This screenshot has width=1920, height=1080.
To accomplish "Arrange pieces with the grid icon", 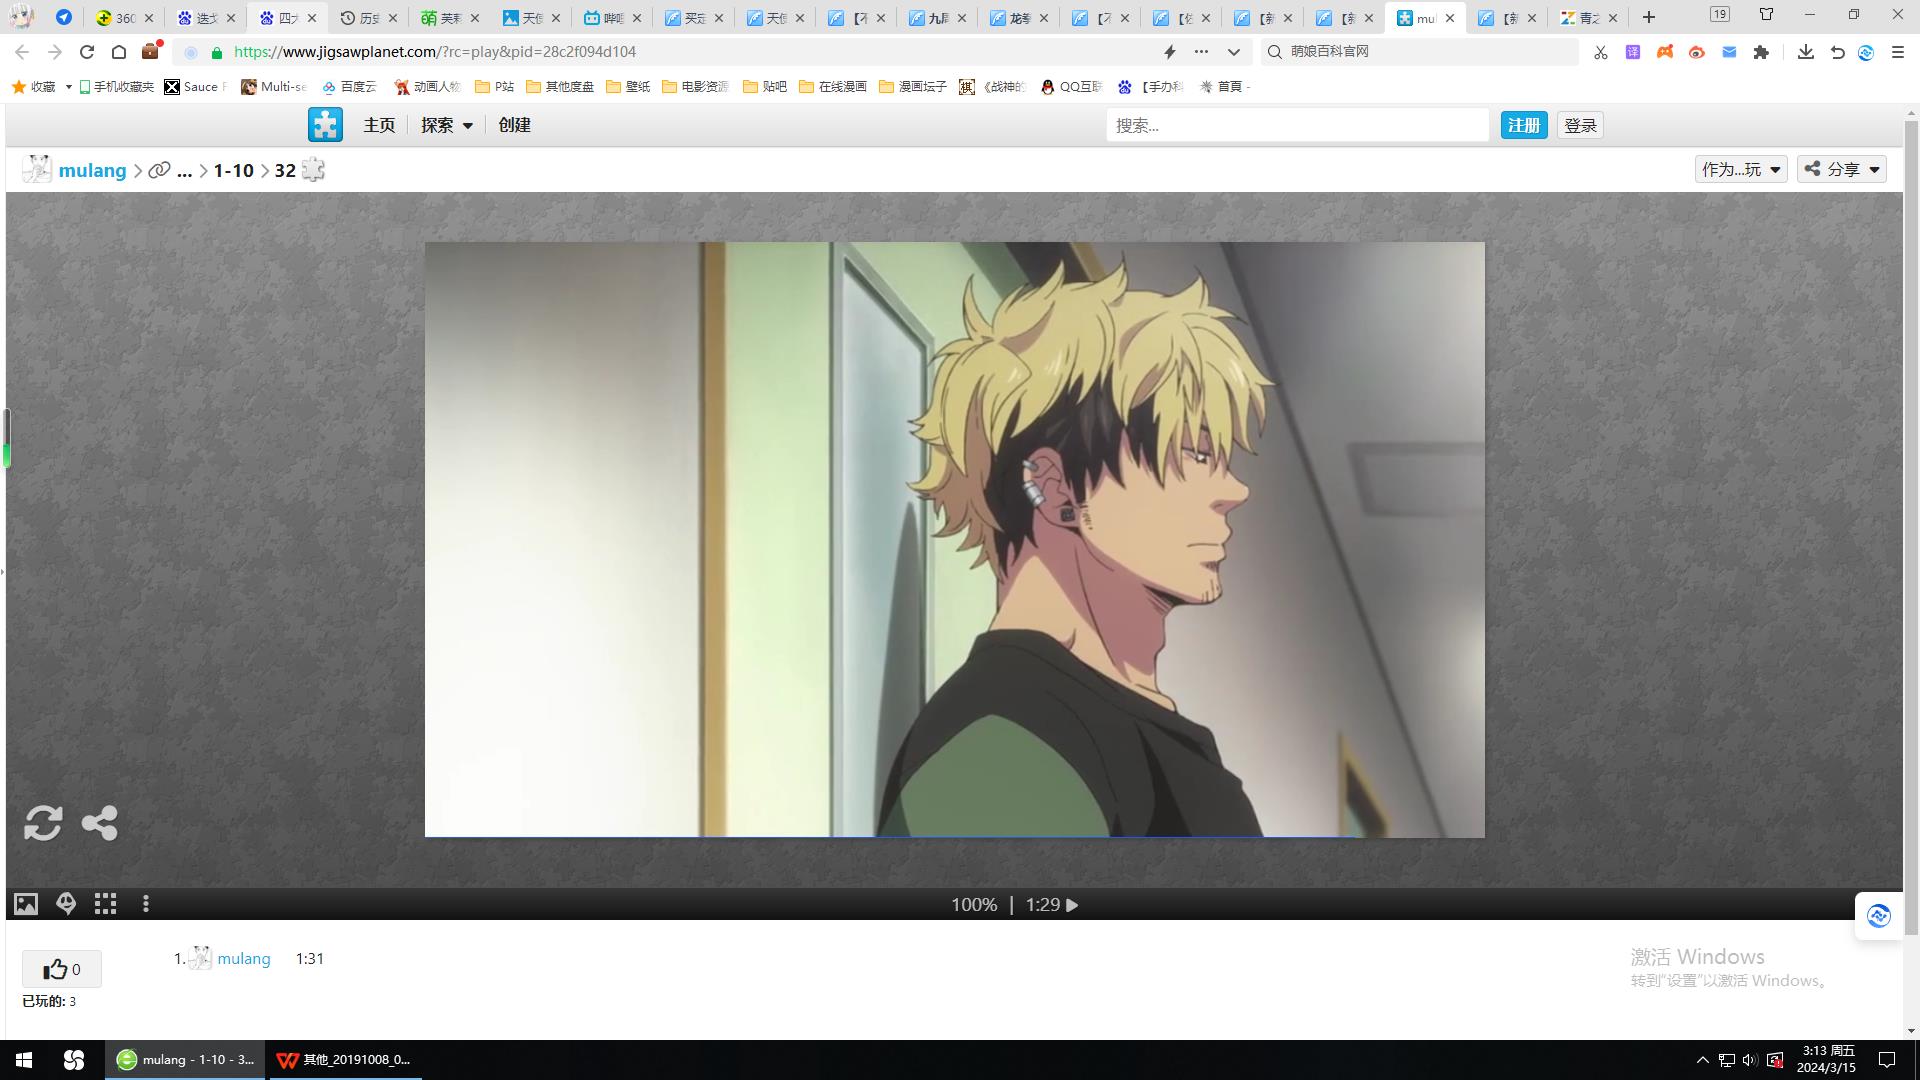I will [x=105, y=904].
